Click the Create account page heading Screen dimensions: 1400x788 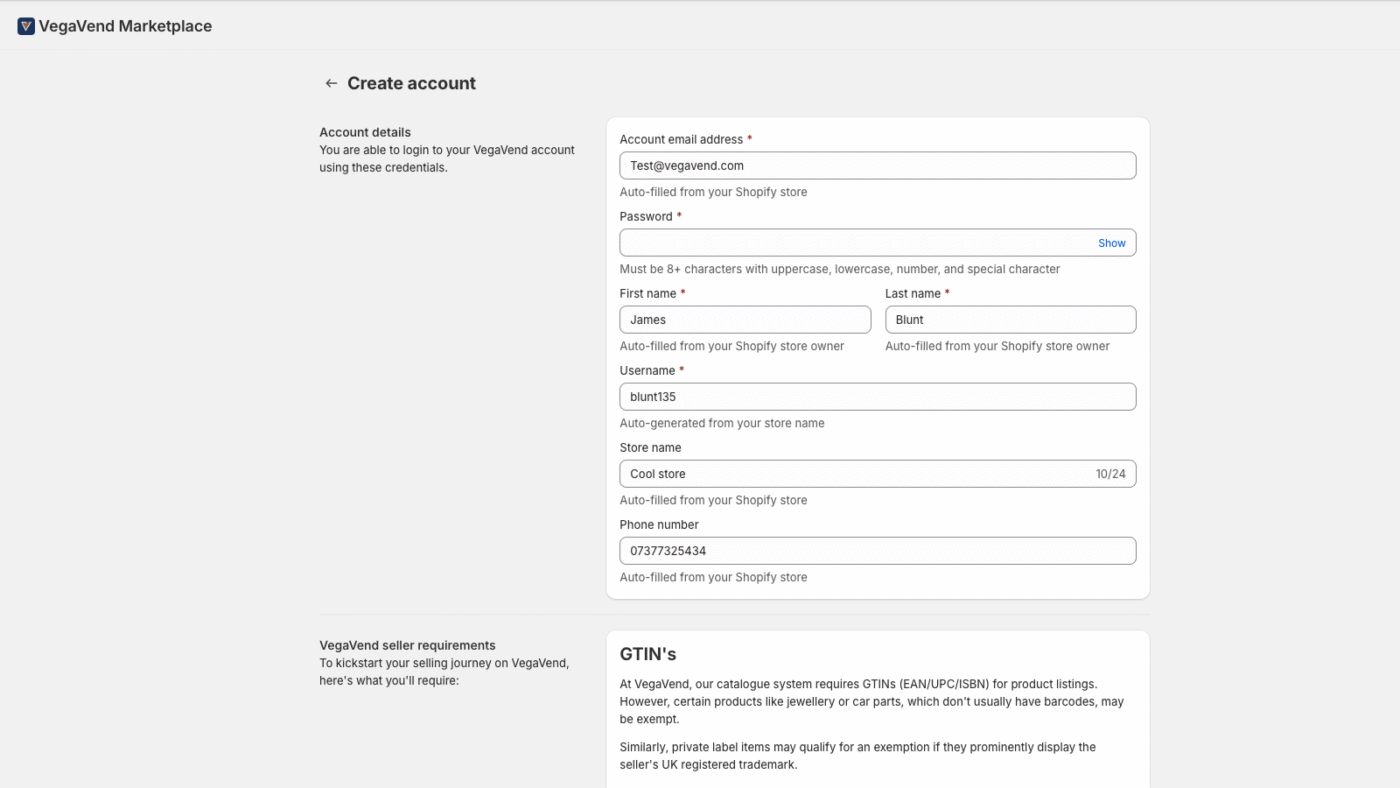[411, 83]
